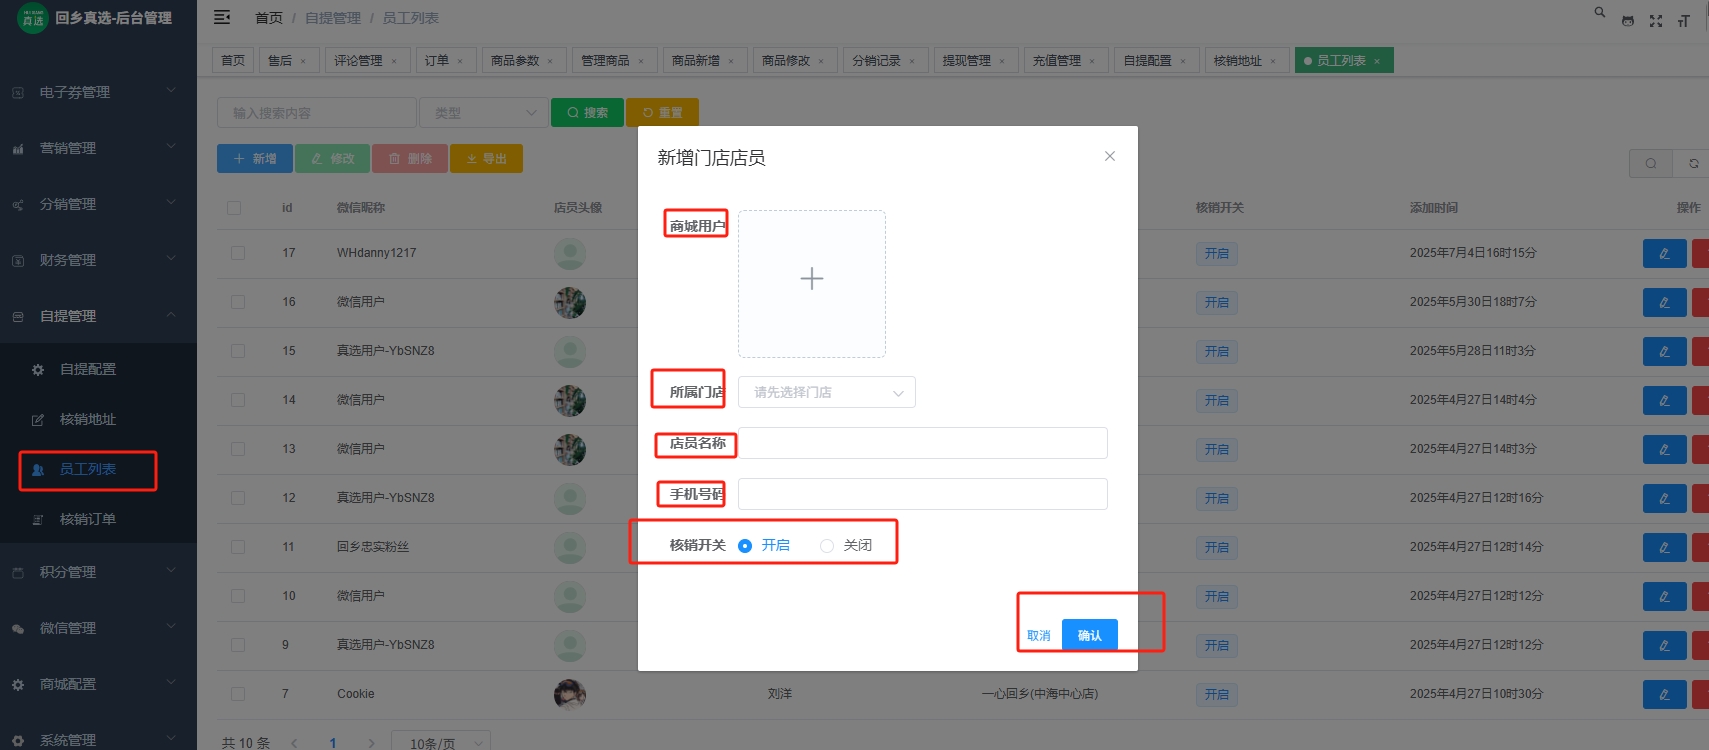Select the 开启 radio option for 核销开关
1709x750 pixels.
[x=745, y=546]
